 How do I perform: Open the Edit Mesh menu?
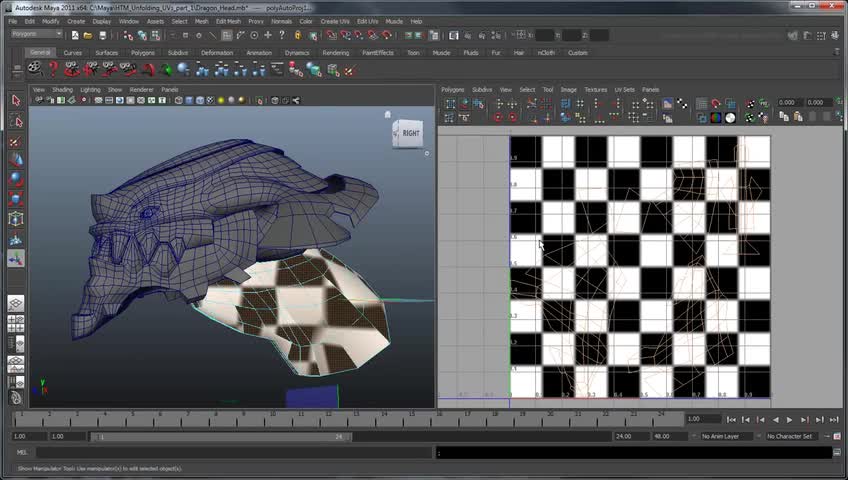(x=228, y=22)
